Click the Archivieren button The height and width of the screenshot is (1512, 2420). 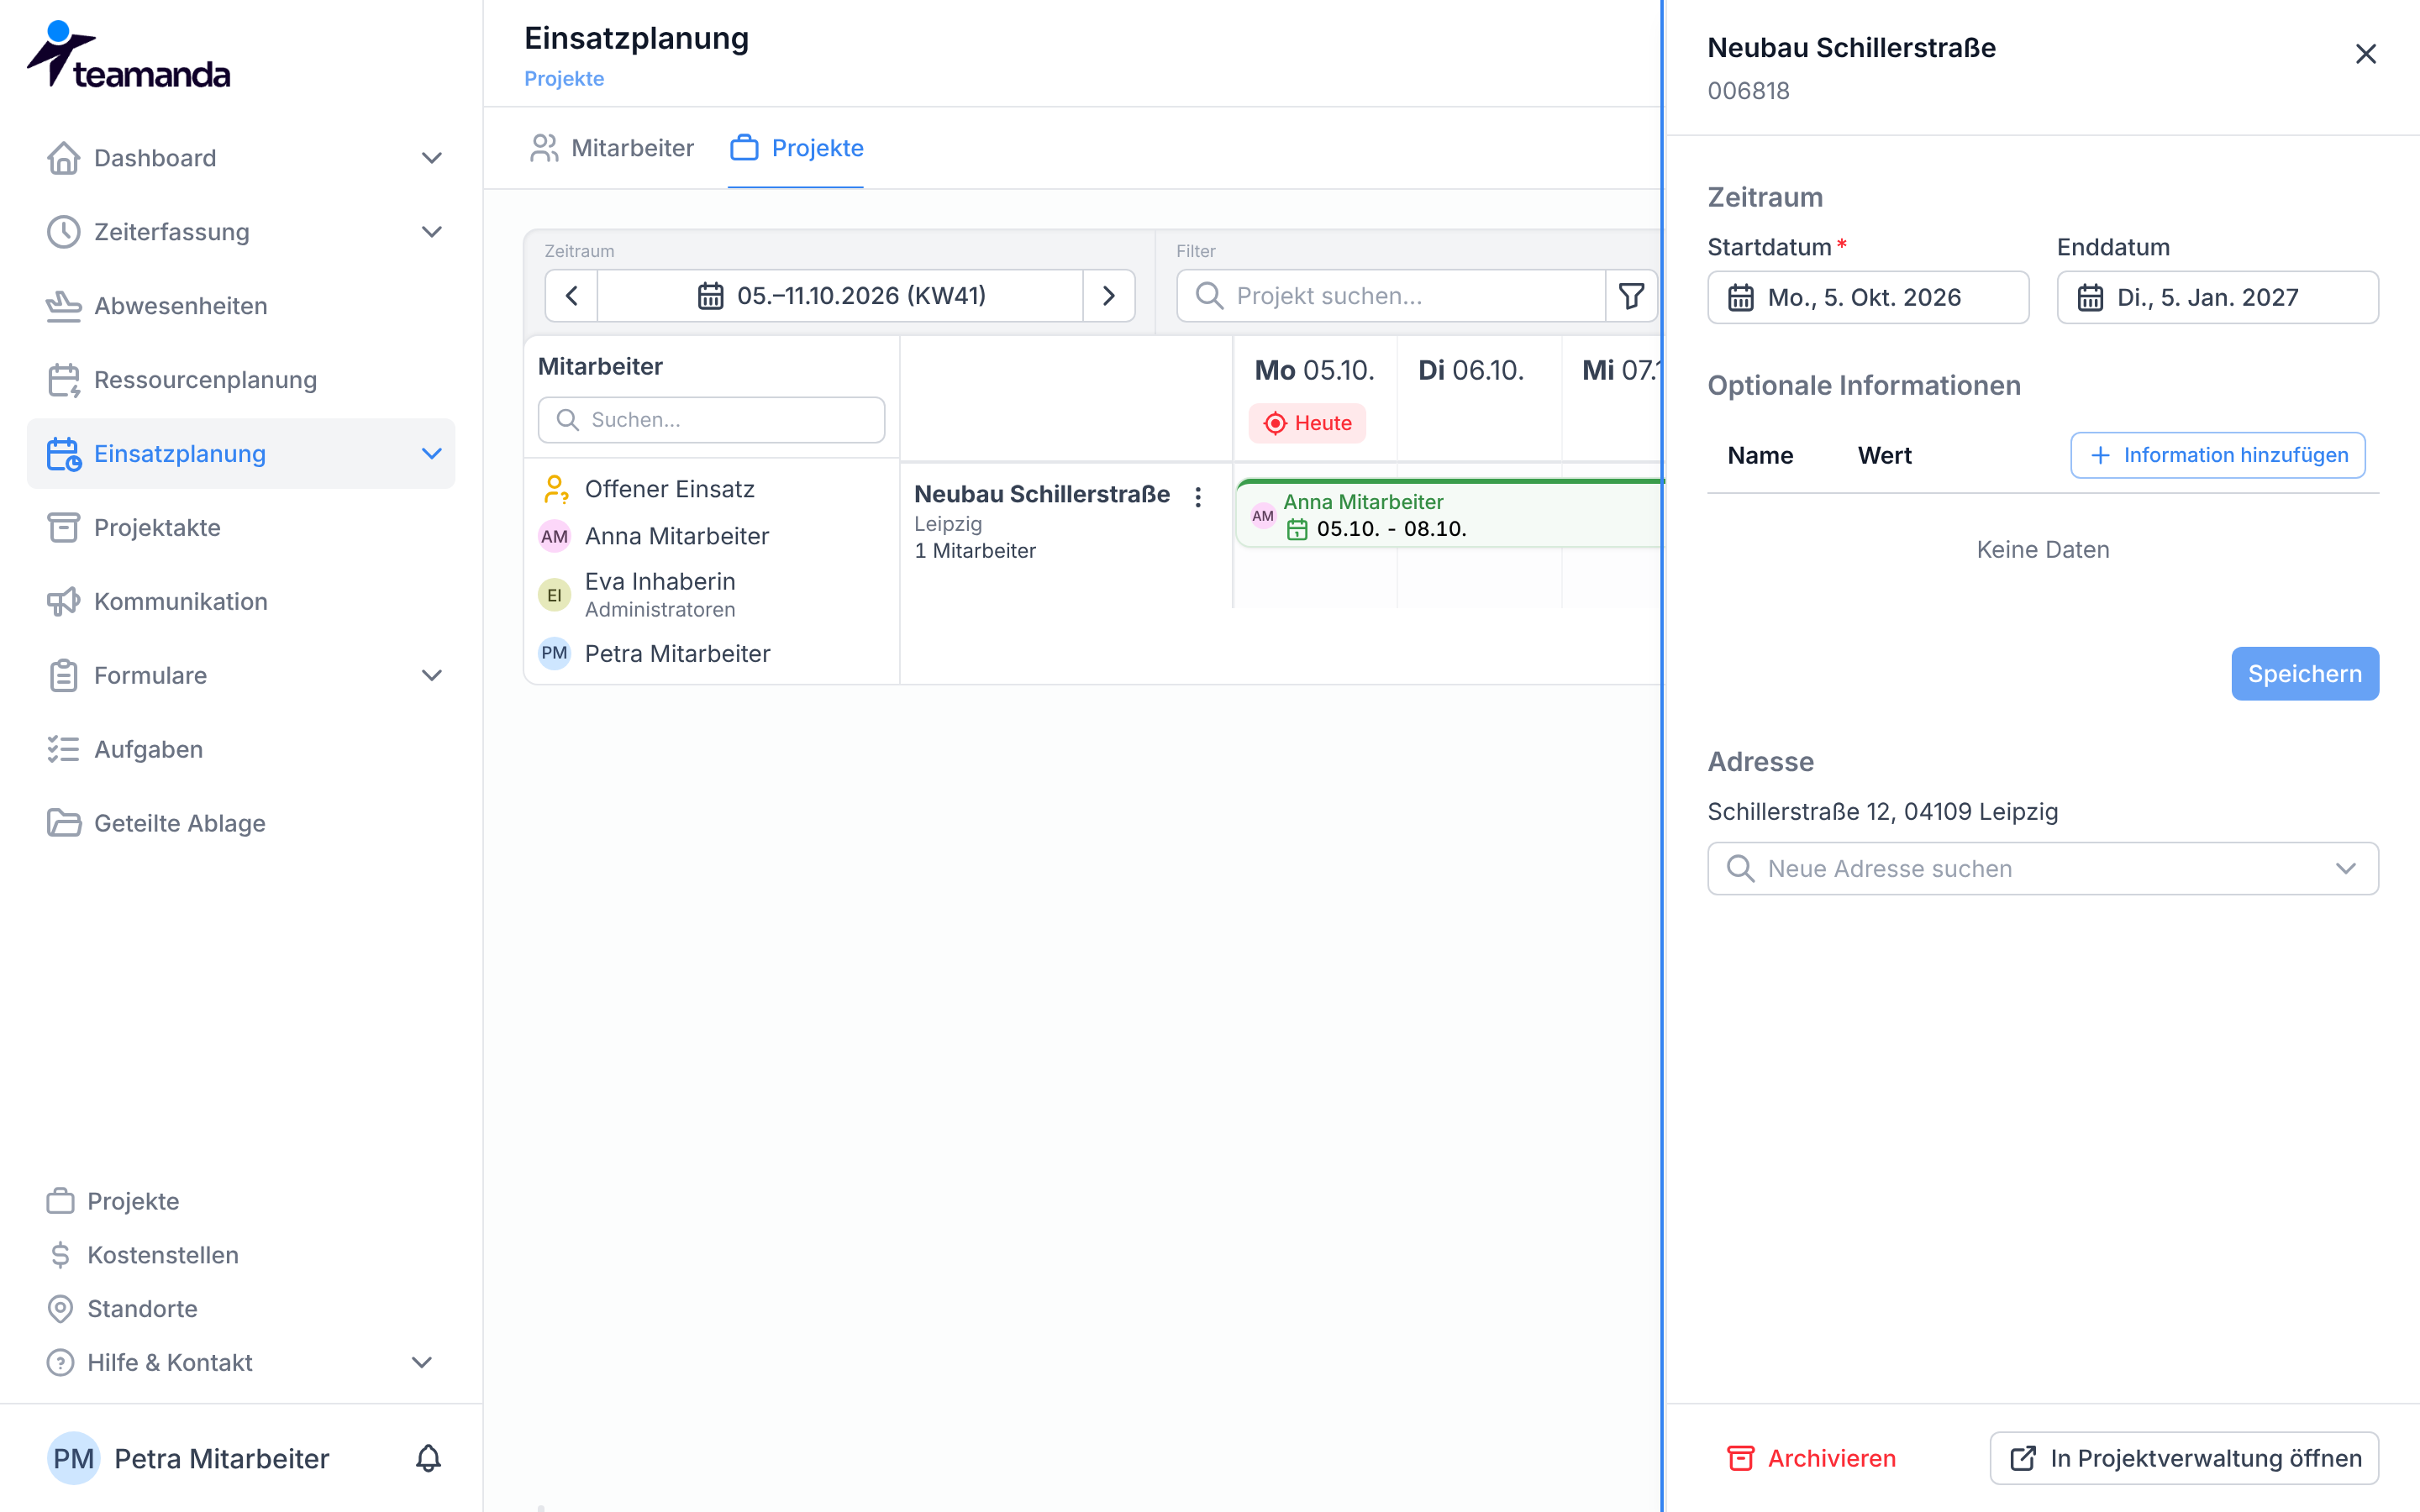(x=1811, y=1458)
